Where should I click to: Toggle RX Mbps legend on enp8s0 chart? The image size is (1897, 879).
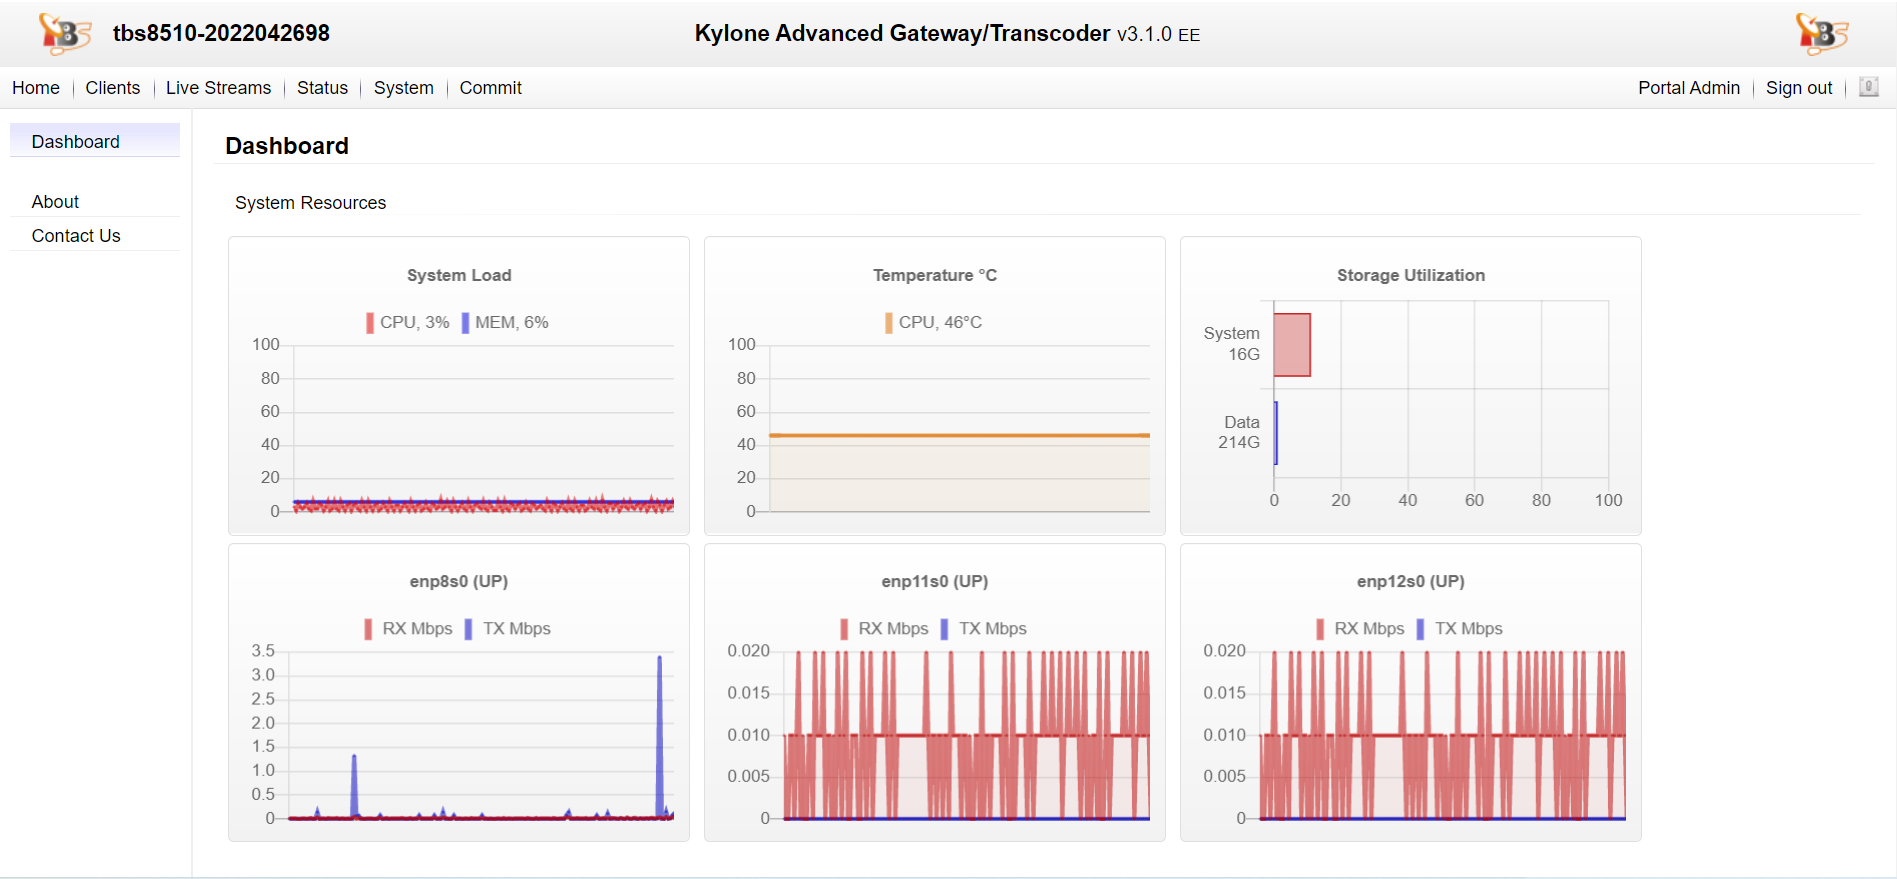(408, 628)
